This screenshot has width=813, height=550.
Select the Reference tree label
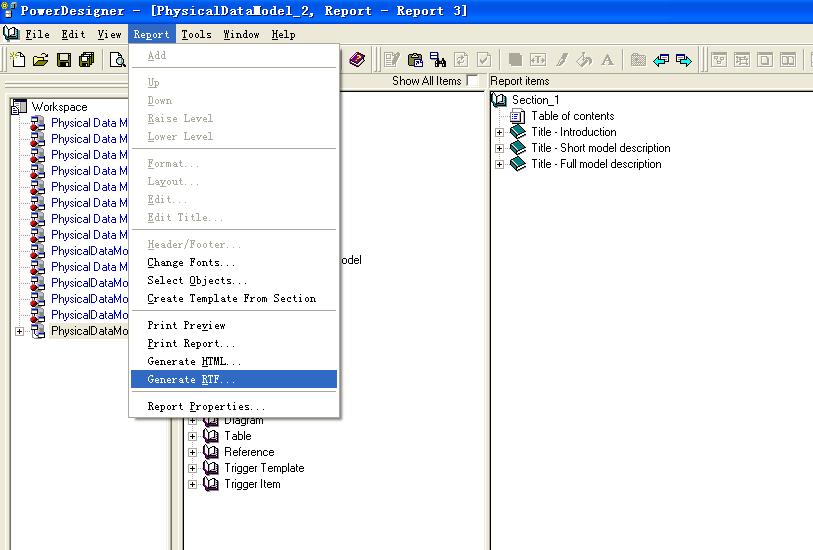pyautogui.click(x=249, y=452)
